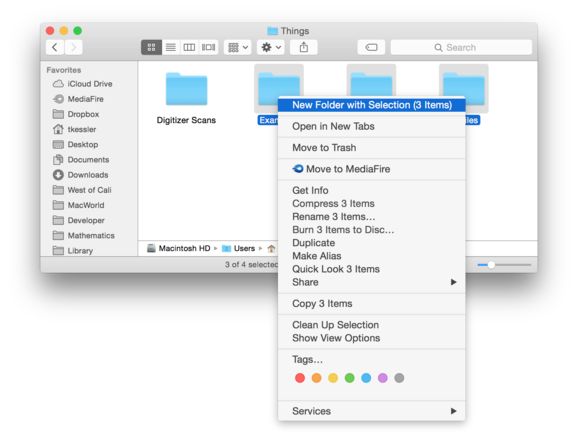Choose Copy 3 Items

coord(371,304)
